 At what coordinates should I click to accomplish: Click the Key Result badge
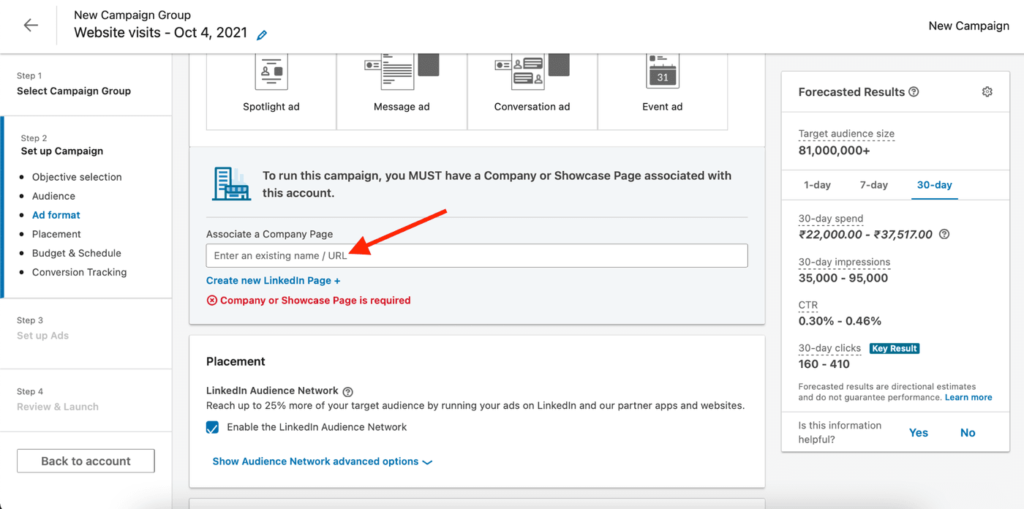point(895,348)
